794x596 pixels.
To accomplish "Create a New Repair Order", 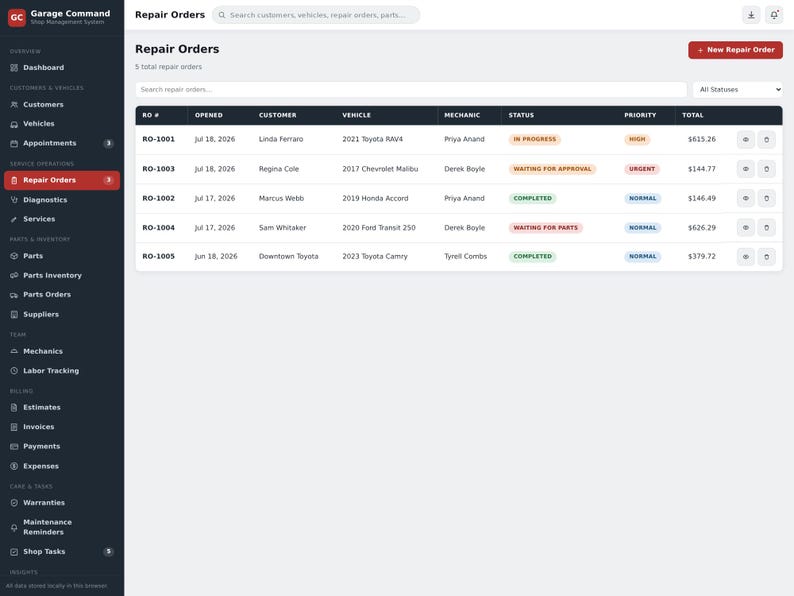I will pyautogui.click(x=735, y=50).
